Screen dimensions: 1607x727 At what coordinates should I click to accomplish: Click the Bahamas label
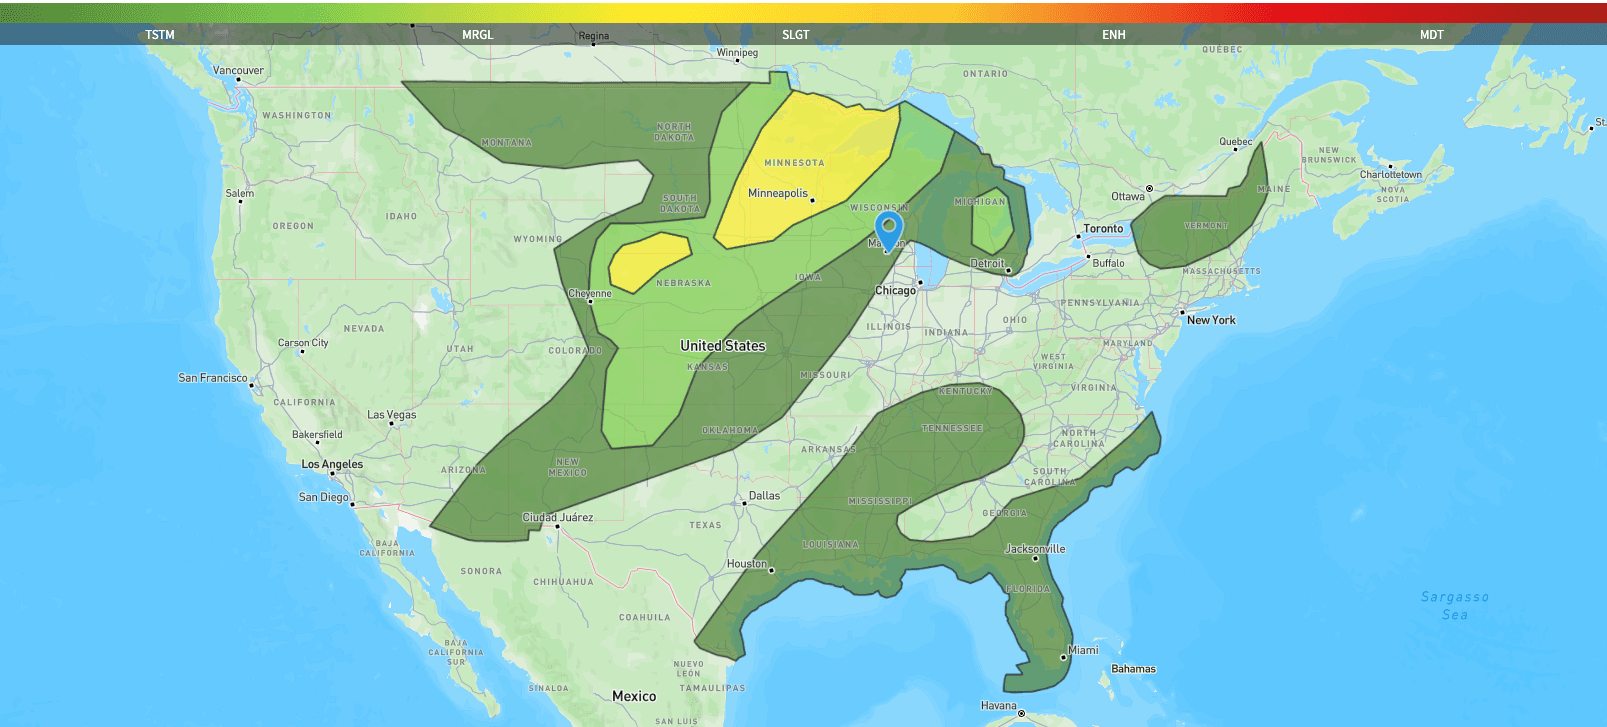1134,669
